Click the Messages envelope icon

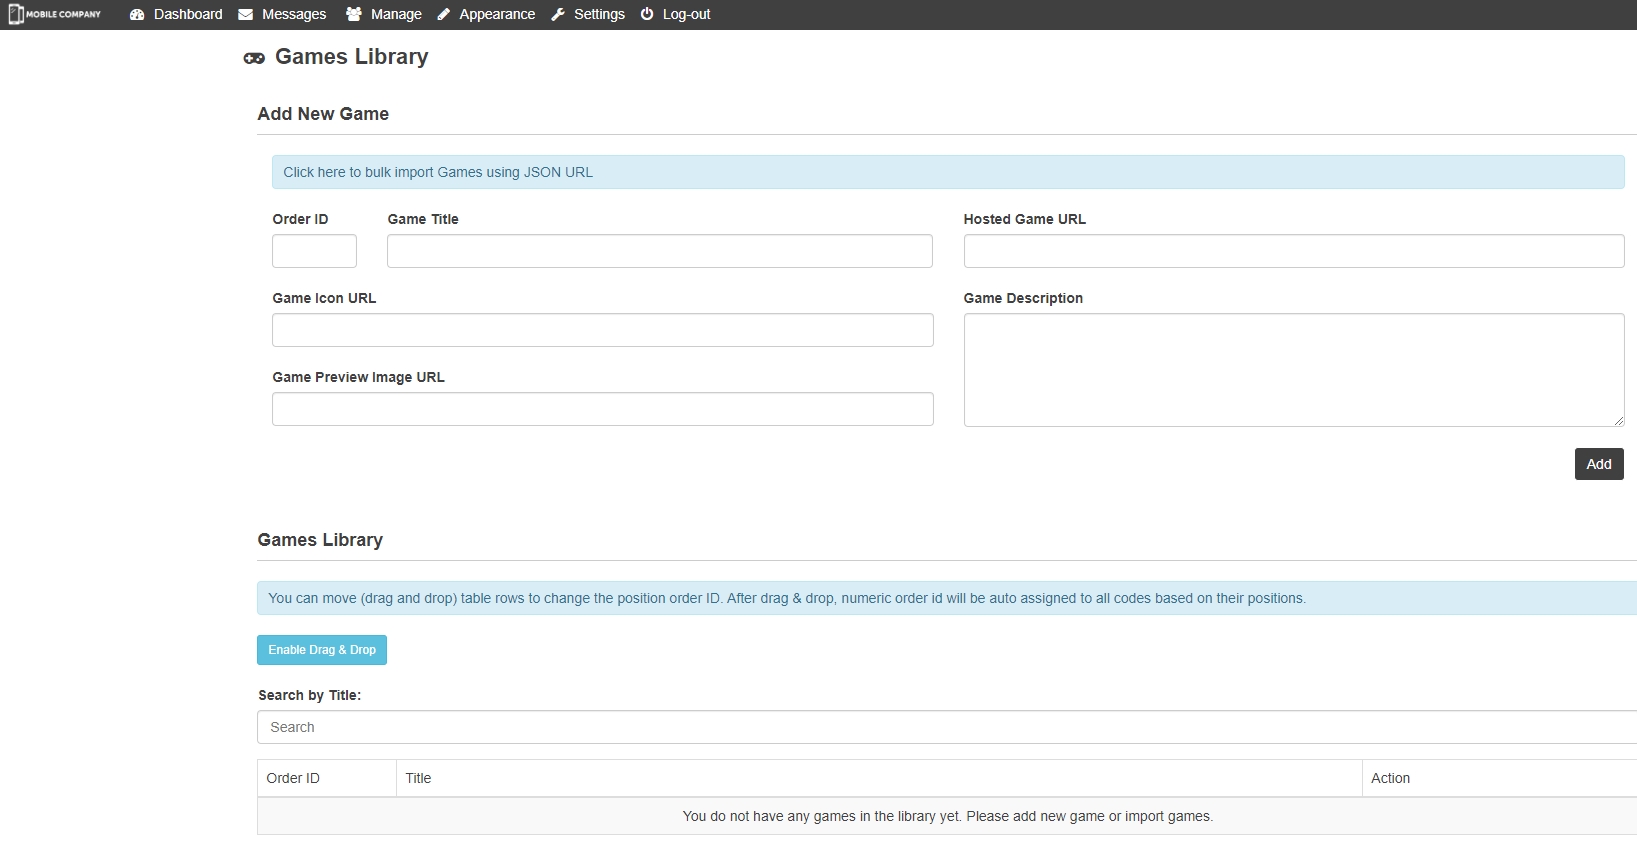click(245, 14)
